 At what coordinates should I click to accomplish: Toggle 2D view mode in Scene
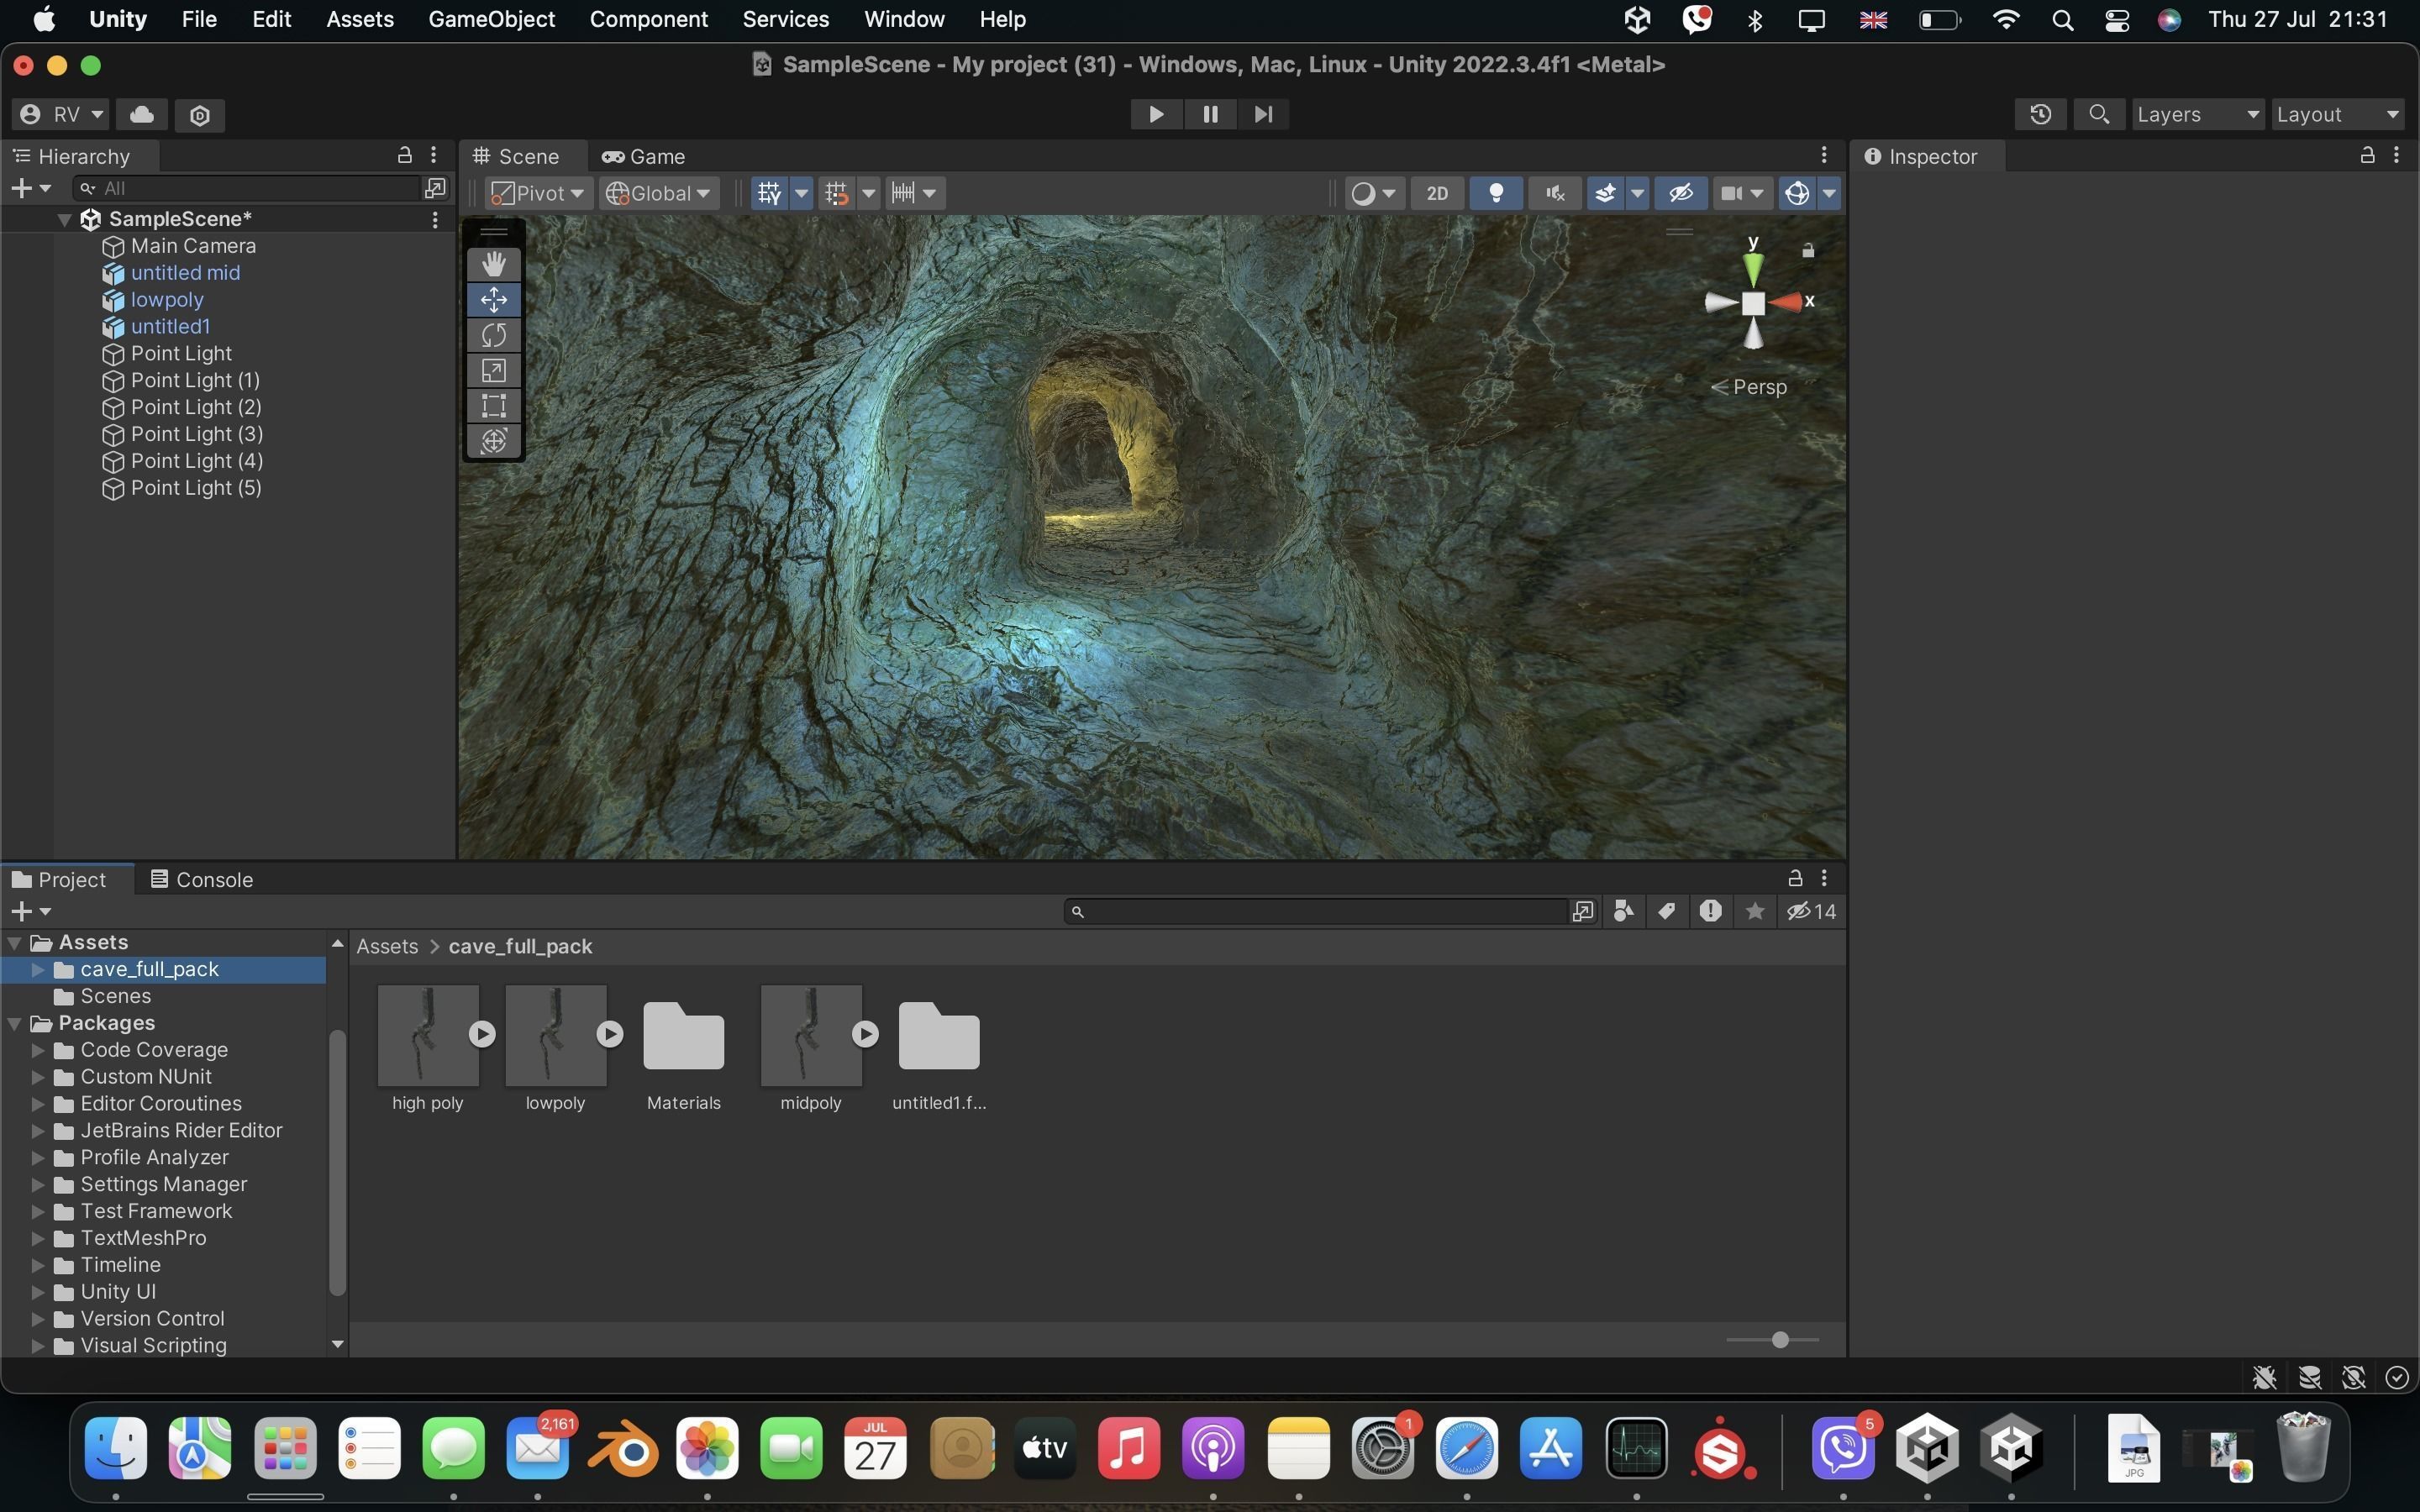pos(1437,193)
